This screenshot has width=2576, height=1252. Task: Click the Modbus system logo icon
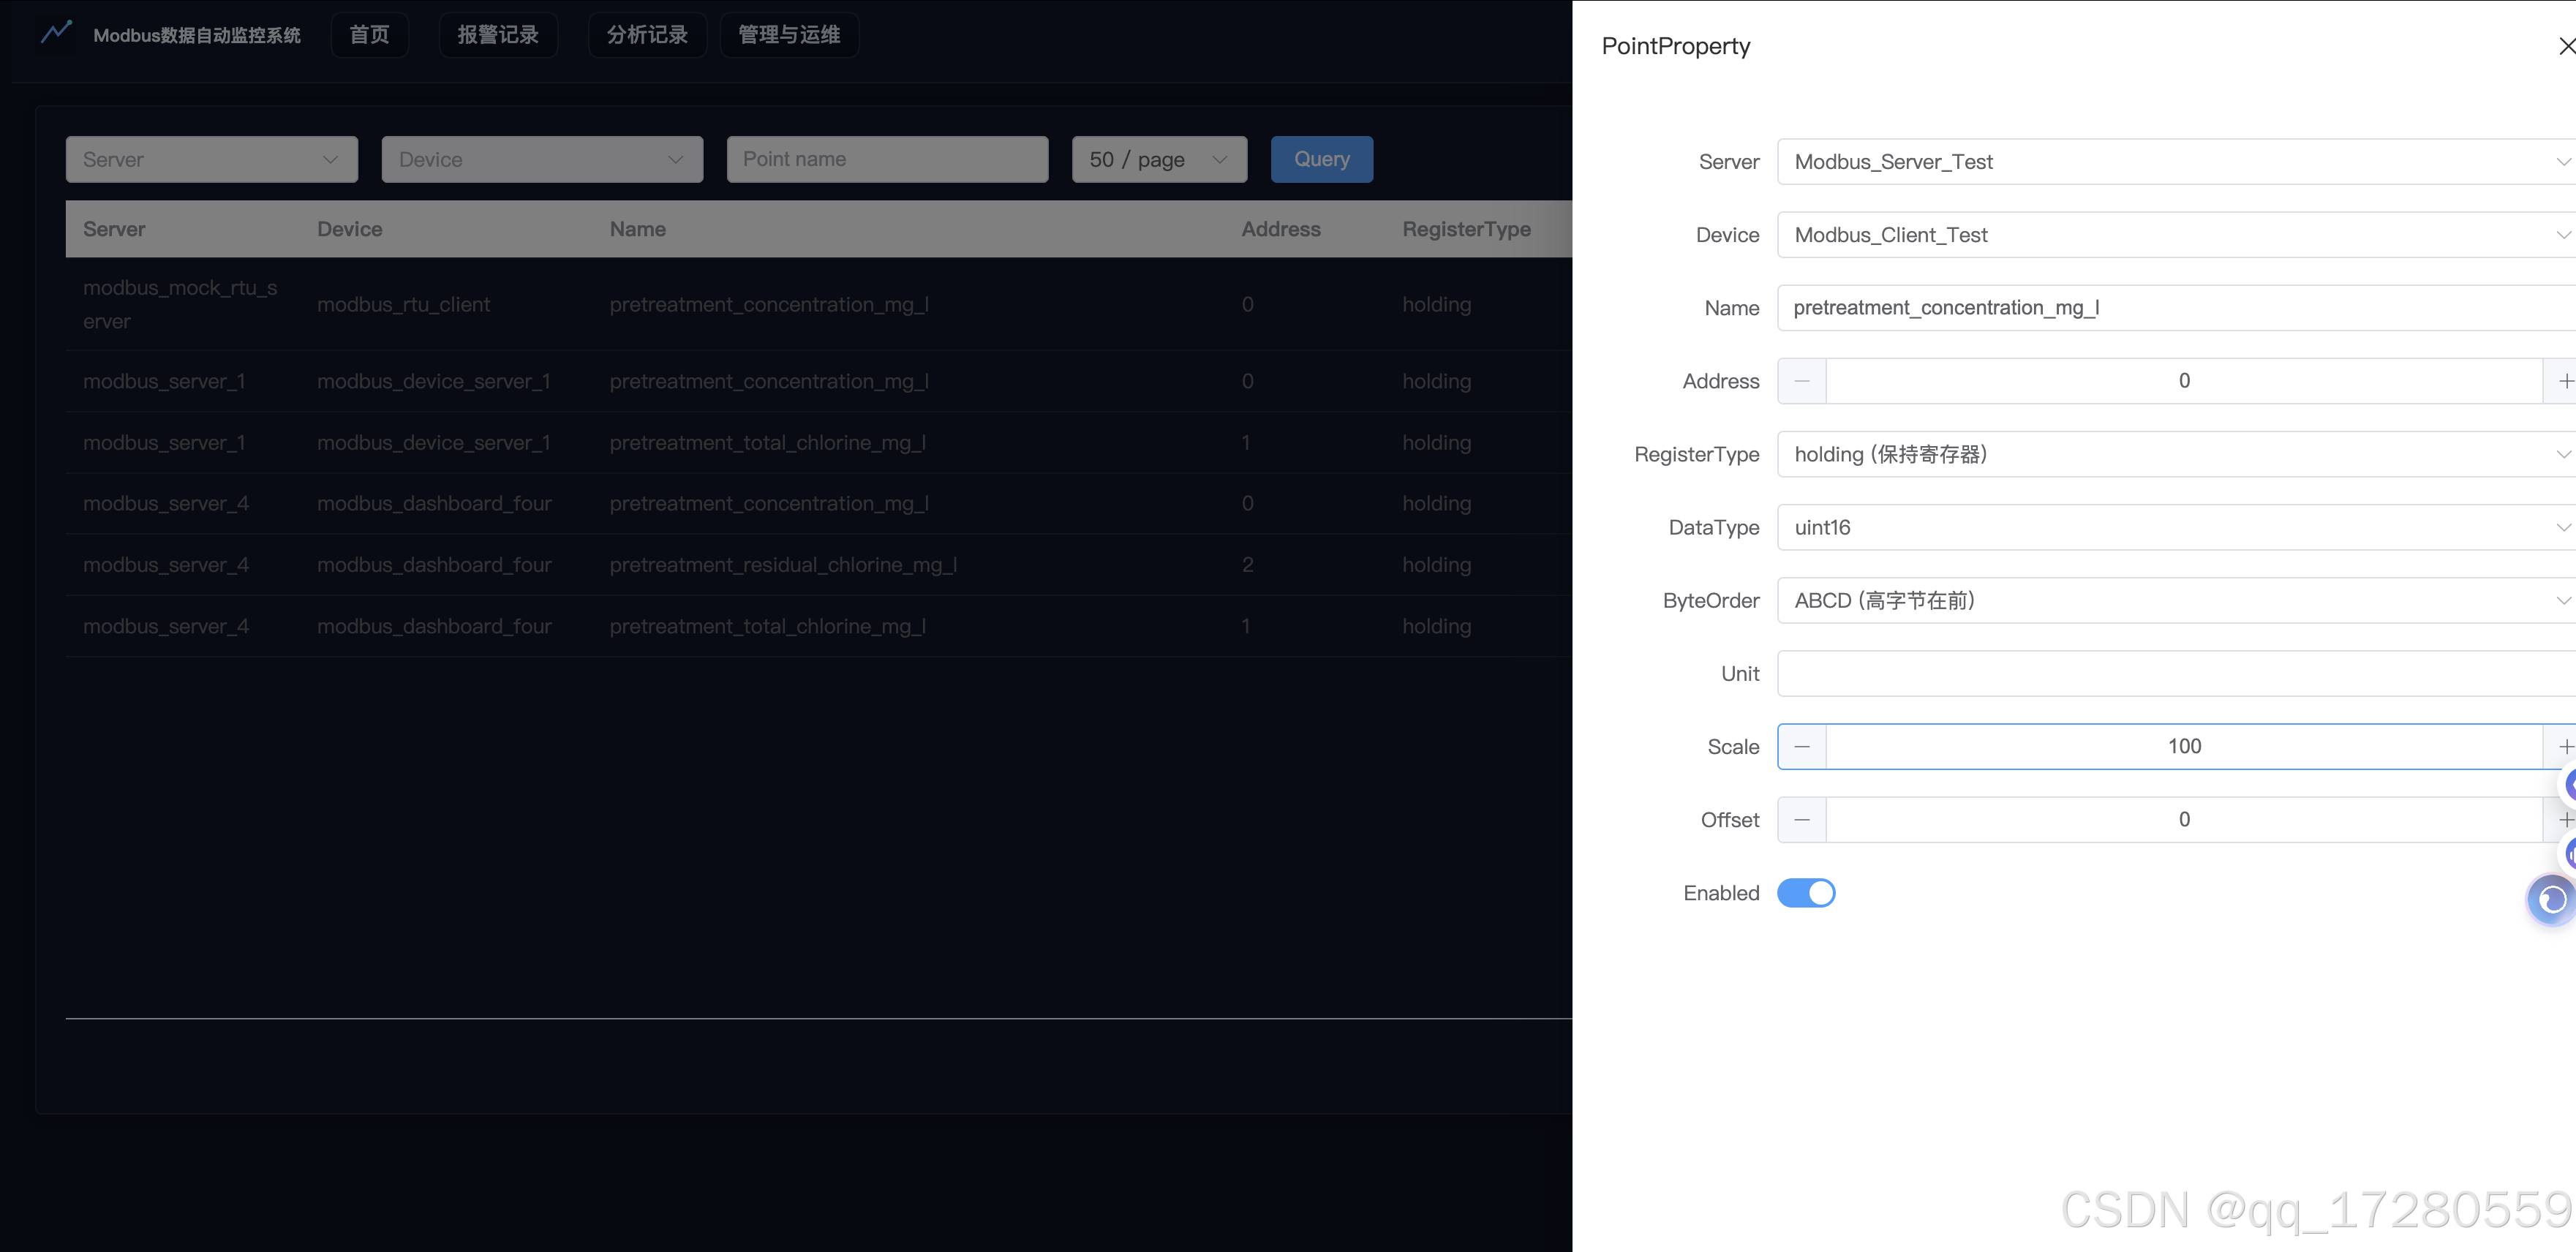(56, 32)
